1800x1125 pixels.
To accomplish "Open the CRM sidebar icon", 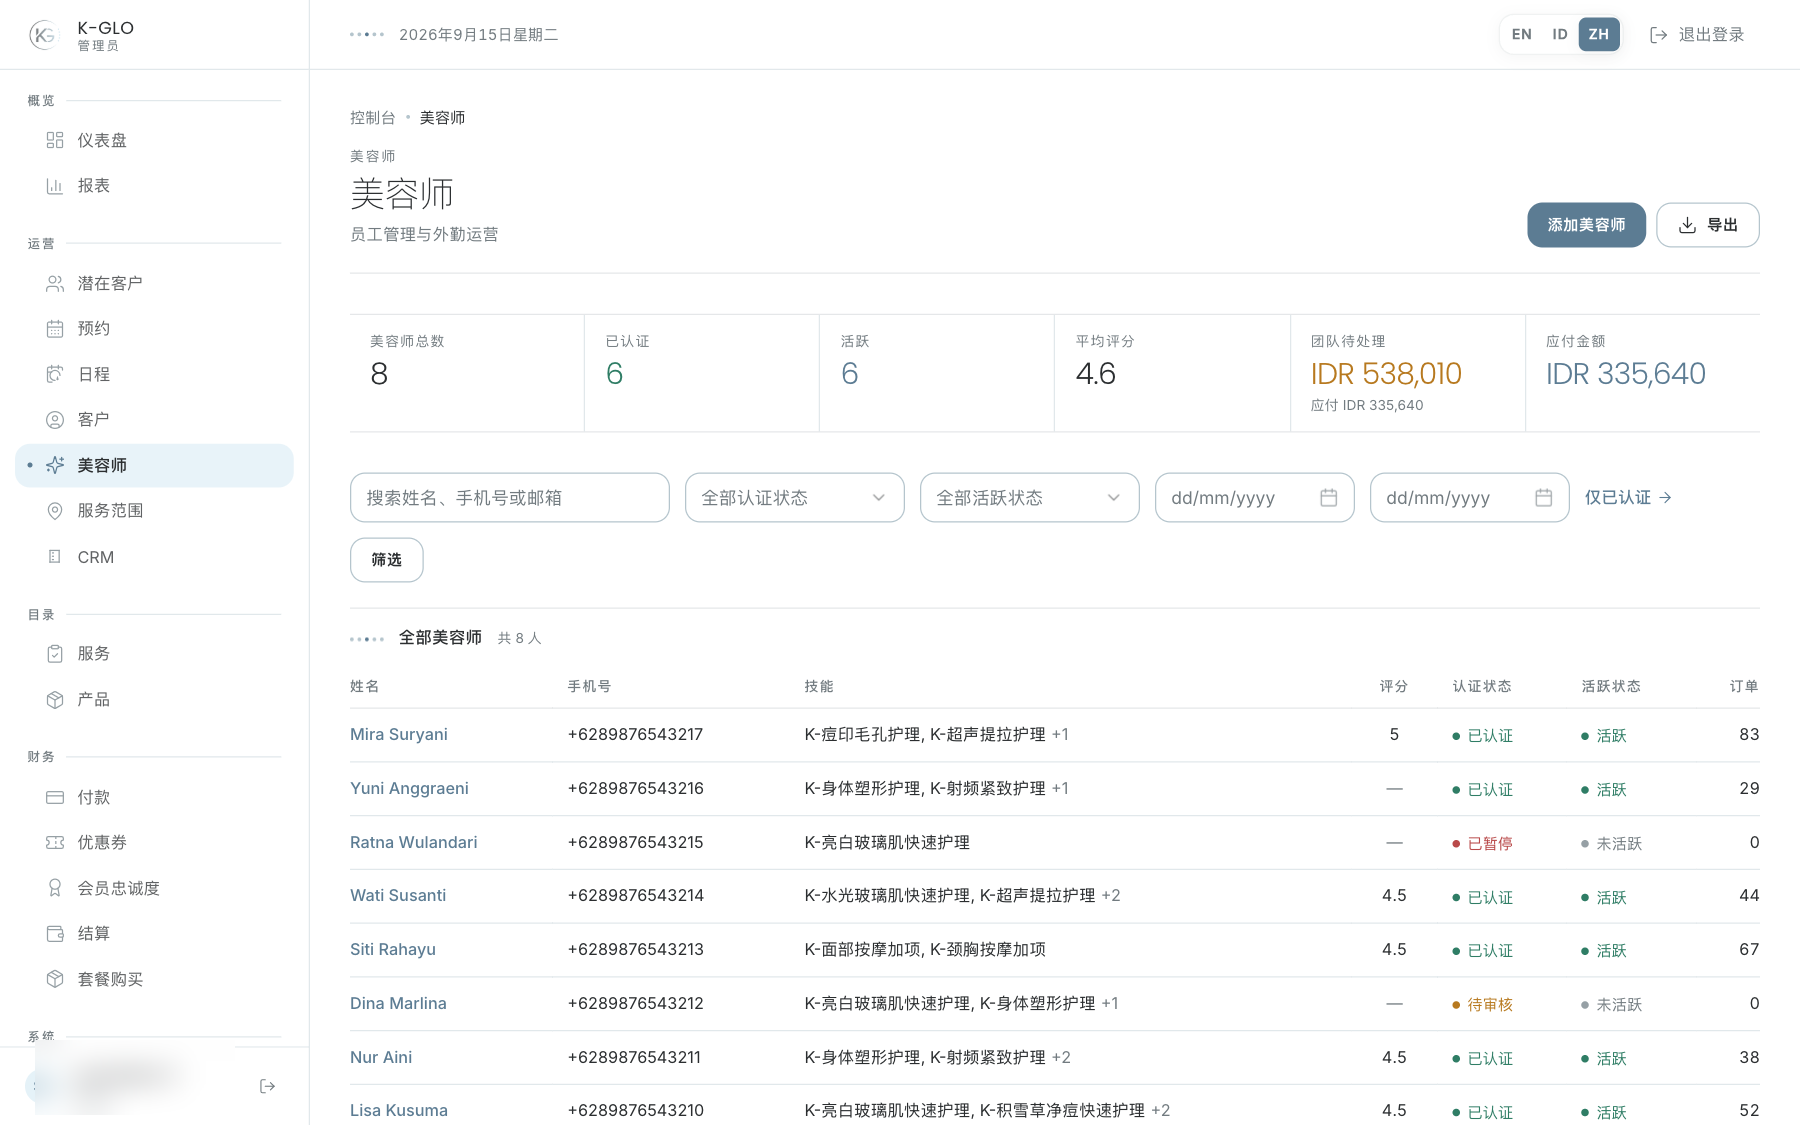I will (55, 557).
